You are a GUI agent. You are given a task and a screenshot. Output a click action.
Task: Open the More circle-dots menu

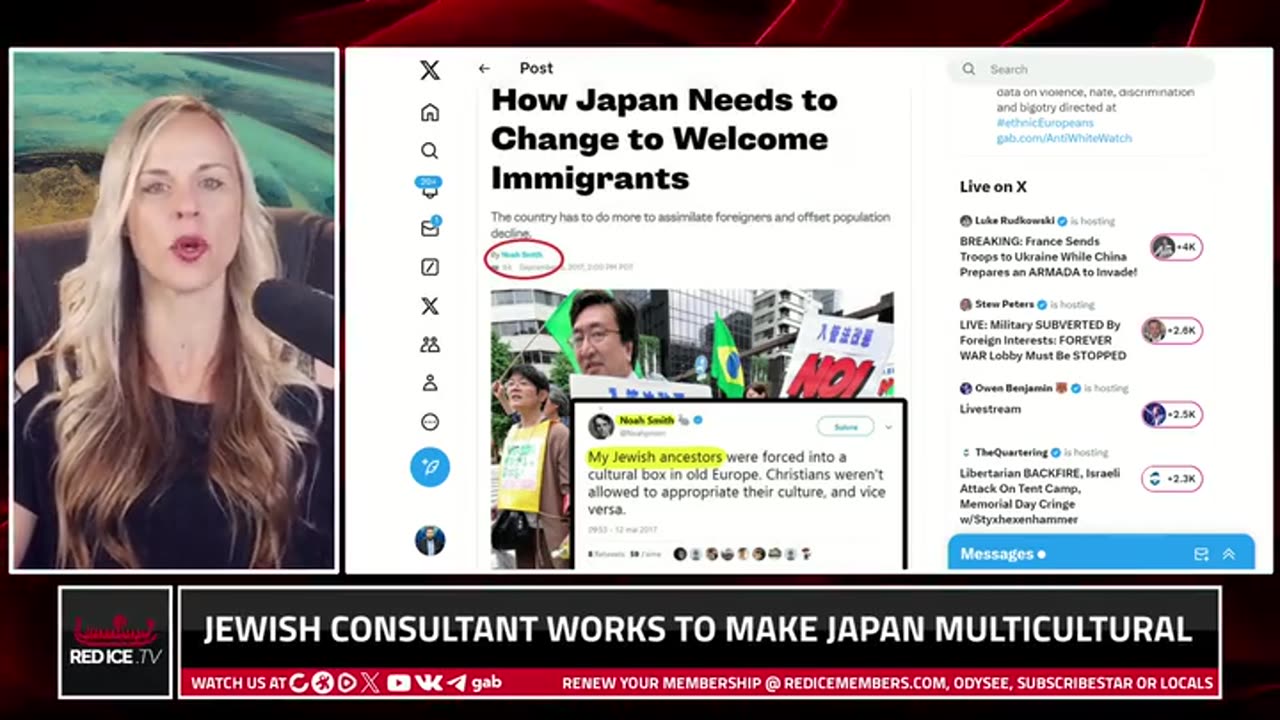[x=430, y=422]
